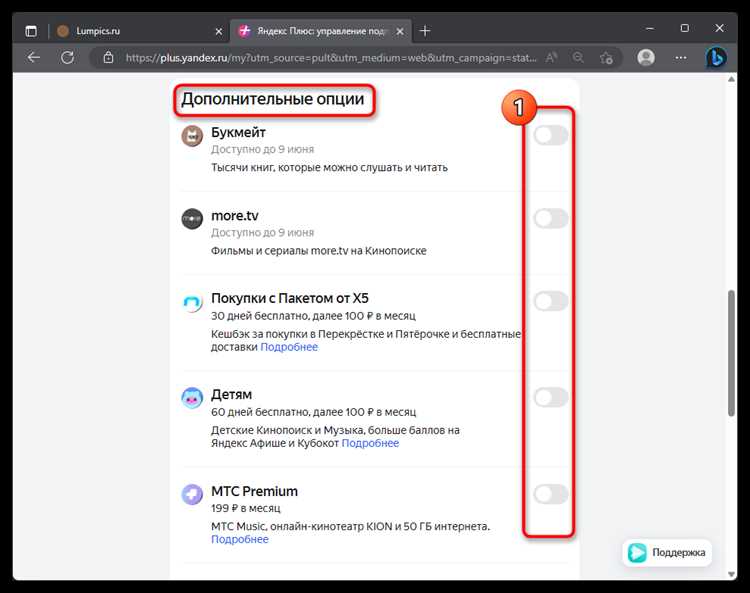This screenshot has width=750, height=593.
Task: Click the more.tv title text
Action: (x=235, y=216)
